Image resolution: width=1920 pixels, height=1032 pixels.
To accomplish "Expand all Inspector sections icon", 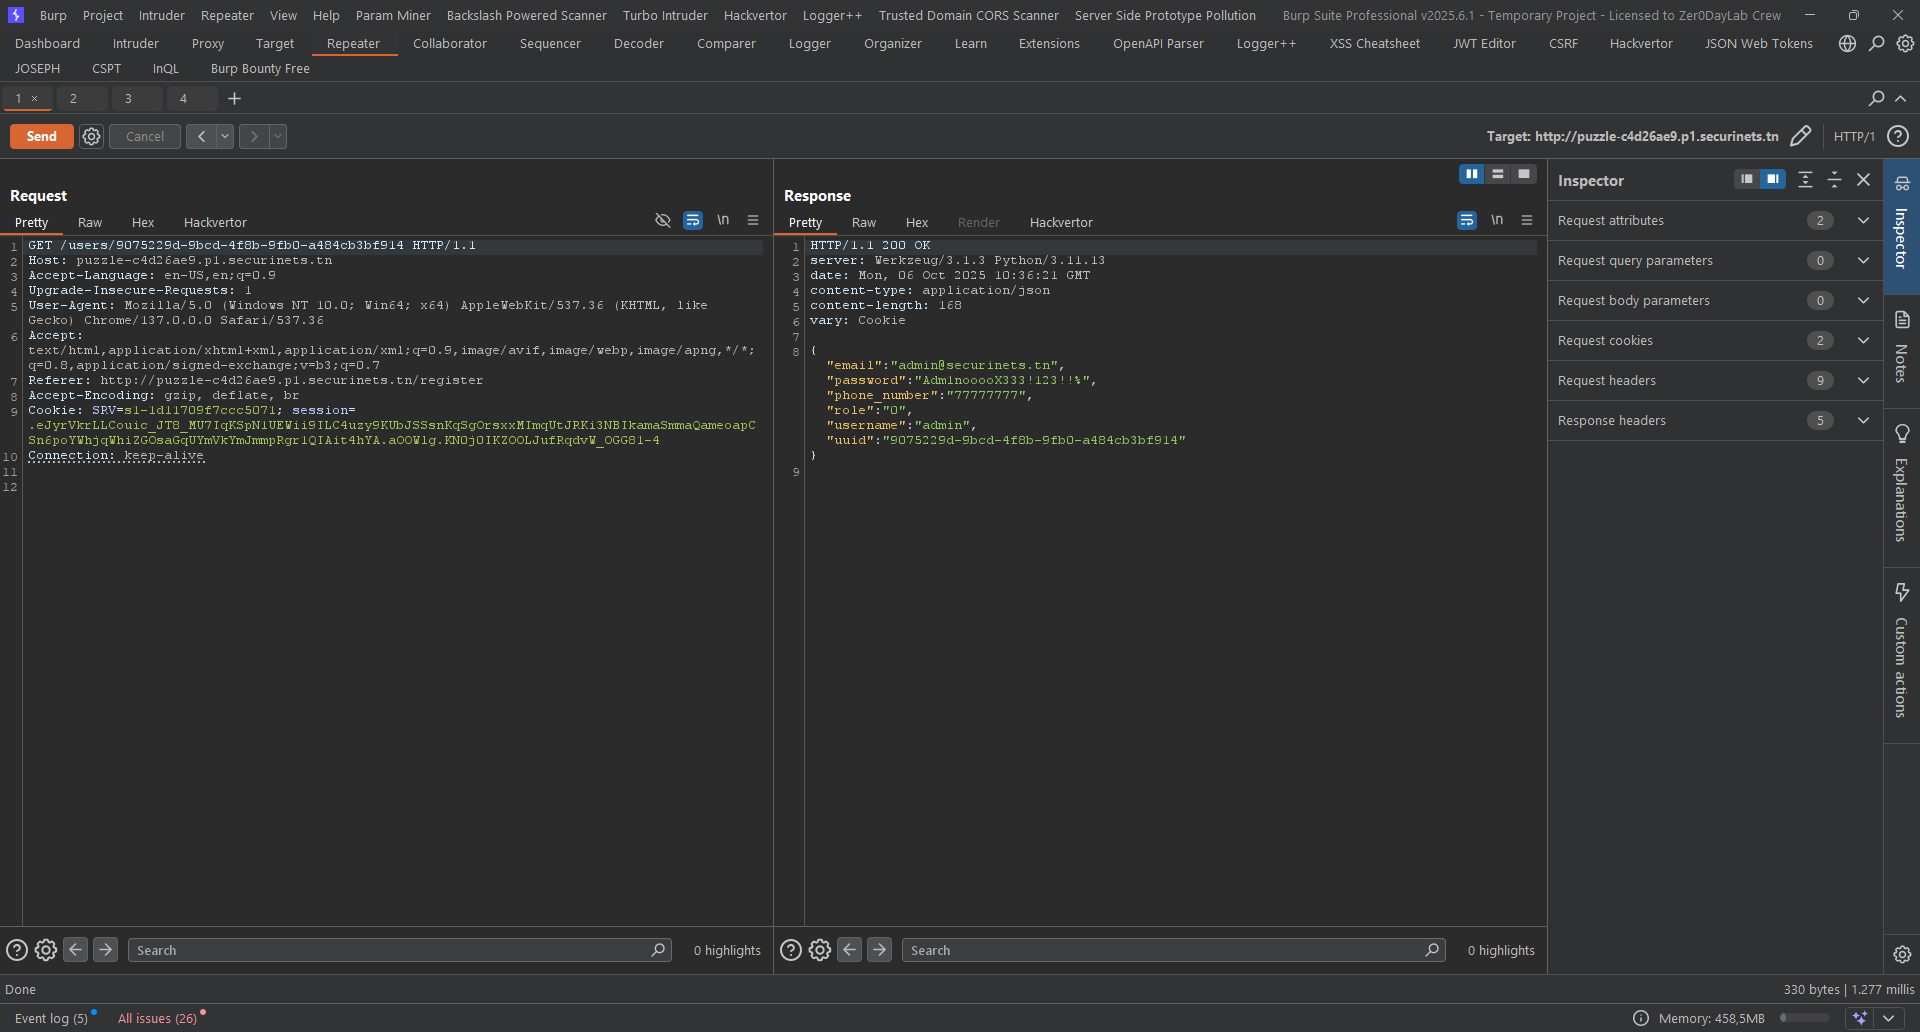I will pyautogui.click(x=1805, y=180).
